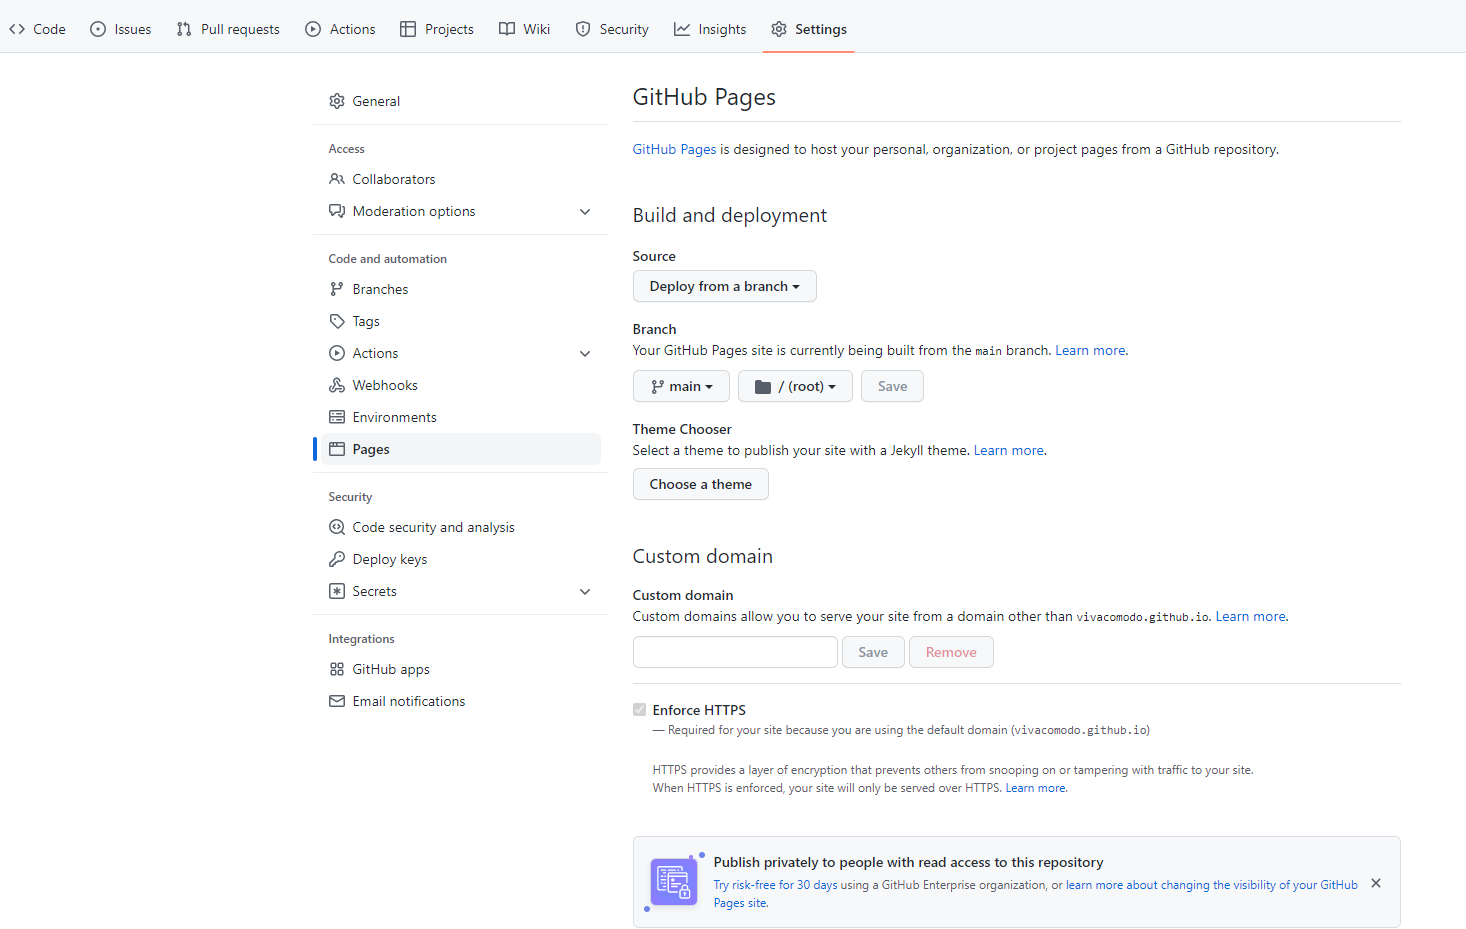Click the Moderation options comment icon
1466x929 pixels.
[337, 211]
